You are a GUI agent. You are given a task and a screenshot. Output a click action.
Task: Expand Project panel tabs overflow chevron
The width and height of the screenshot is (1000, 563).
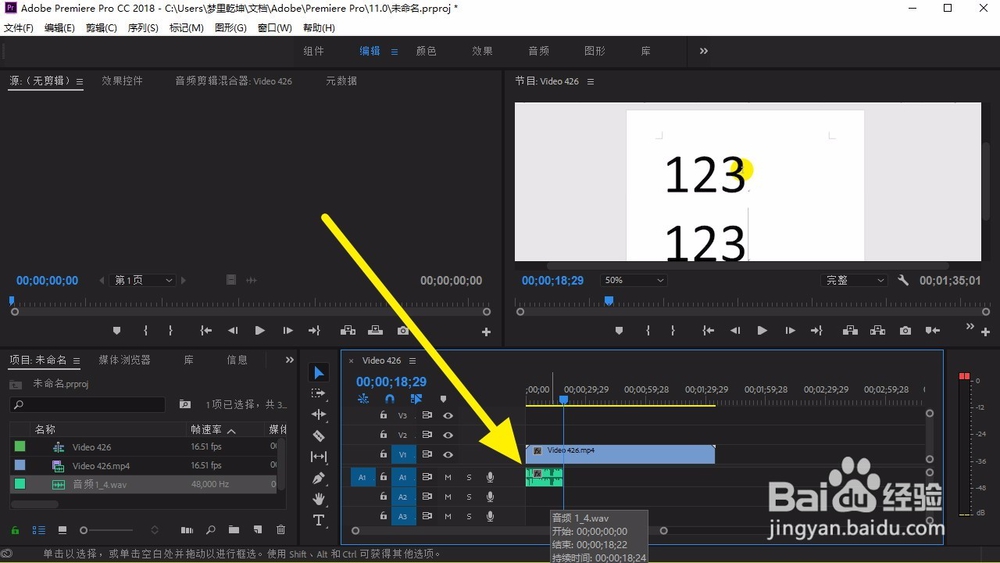pyautogui.click(x=290, y=360)
